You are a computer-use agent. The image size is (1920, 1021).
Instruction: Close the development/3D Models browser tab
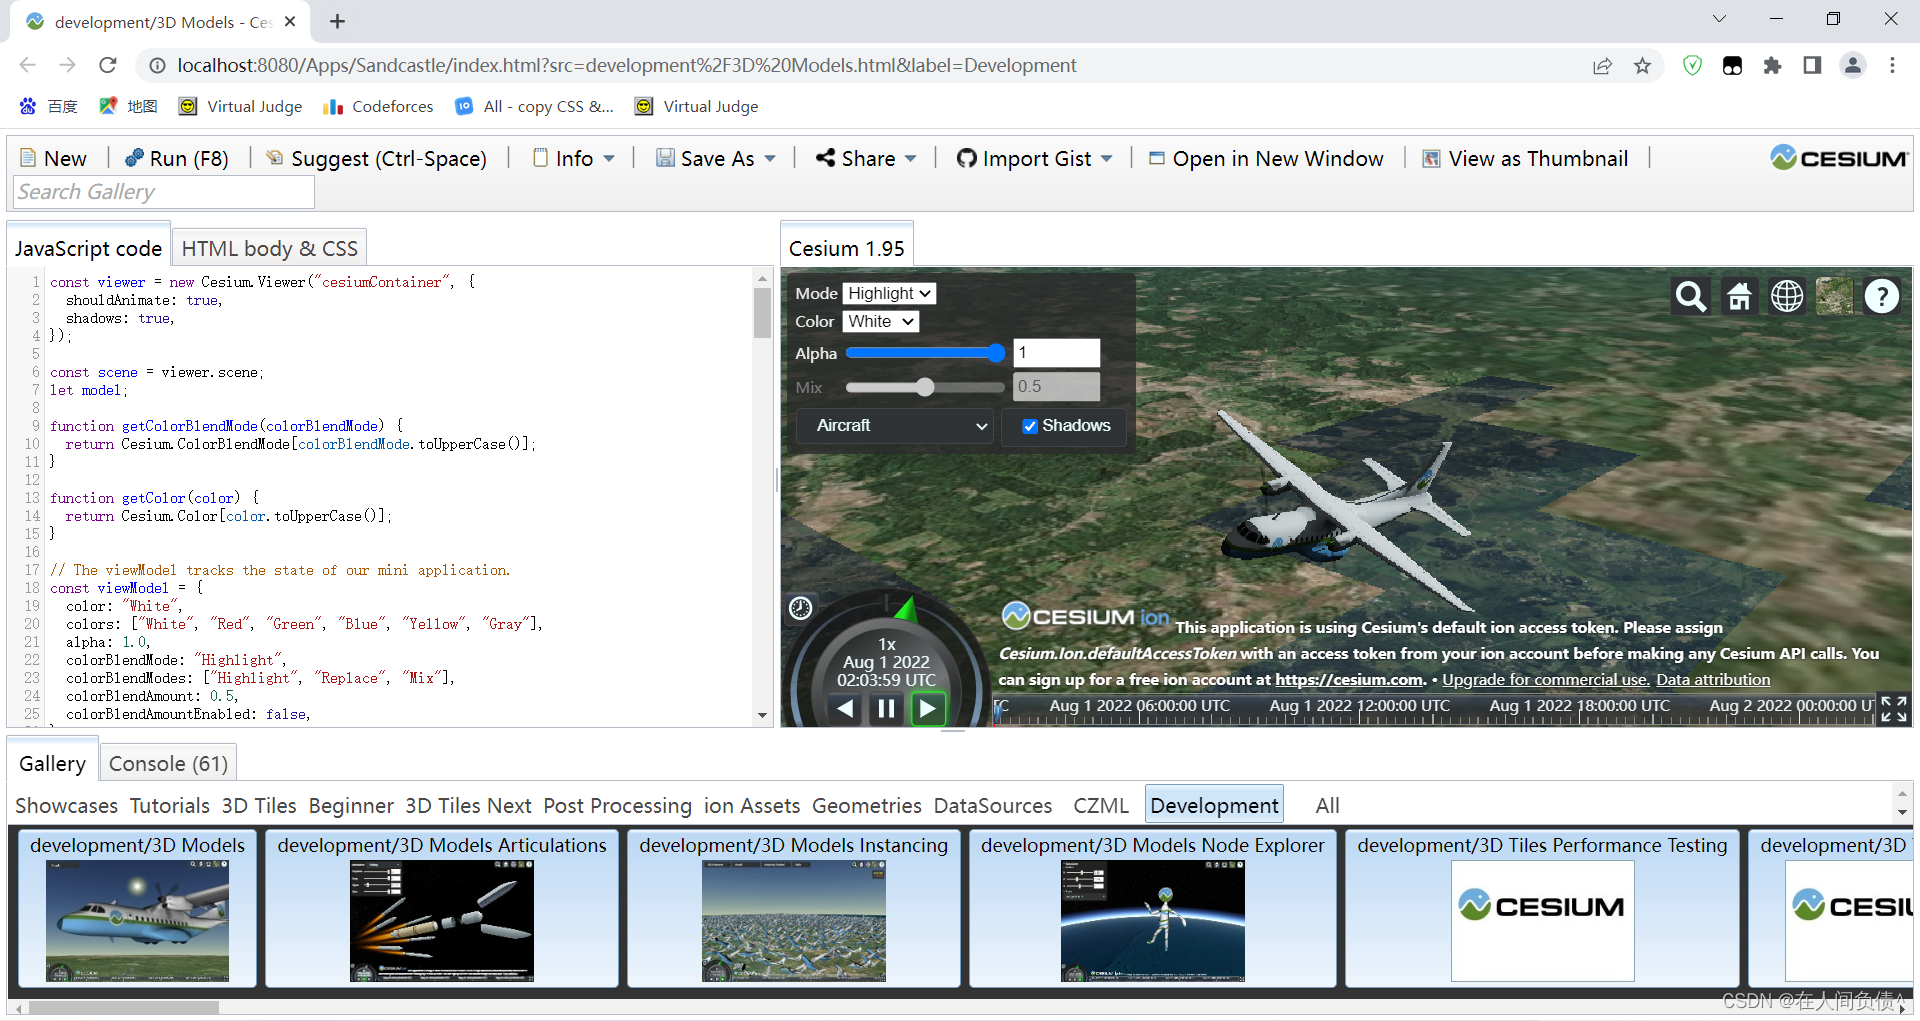point(290,21)
